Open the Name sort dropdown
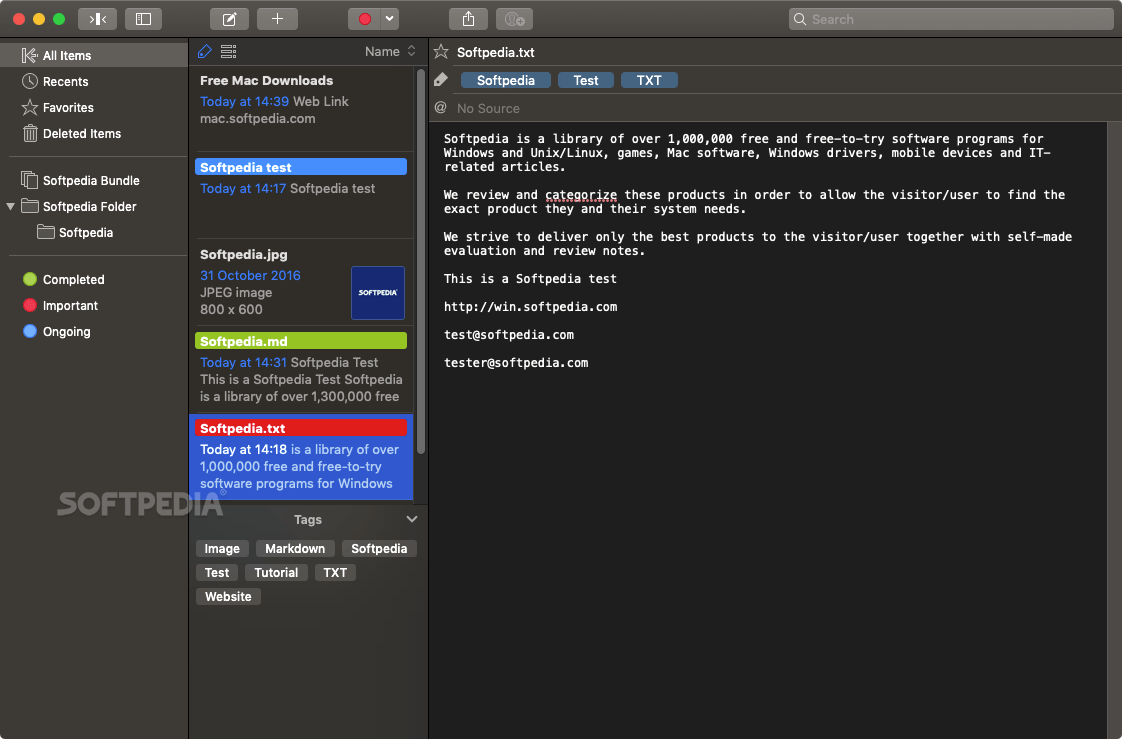1122x739 pixels. point(389,52)
